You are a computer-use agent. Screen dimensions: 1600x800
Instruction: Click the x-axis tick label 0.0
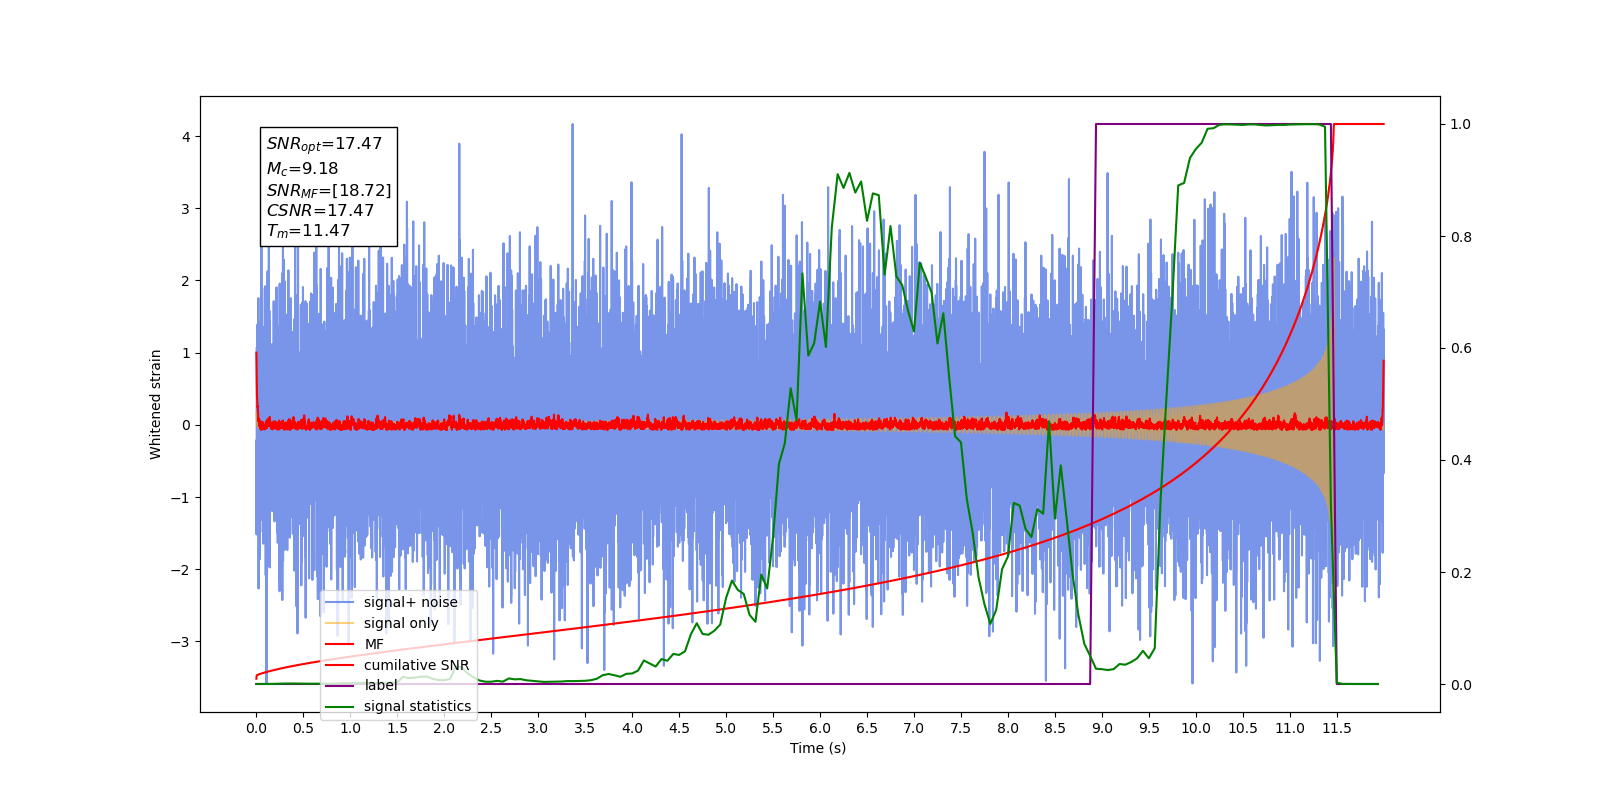tap(256, 728)
